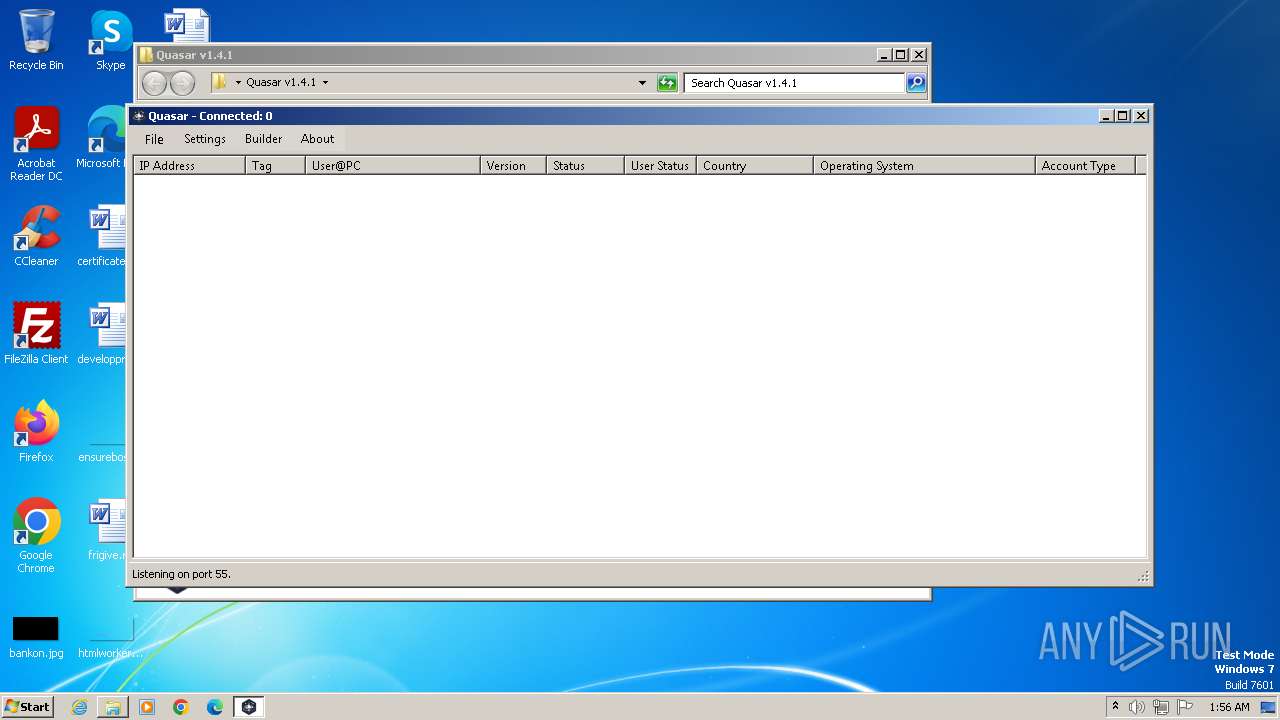Click the Start button
This screenshot has height=720, width=1280.
28,707
